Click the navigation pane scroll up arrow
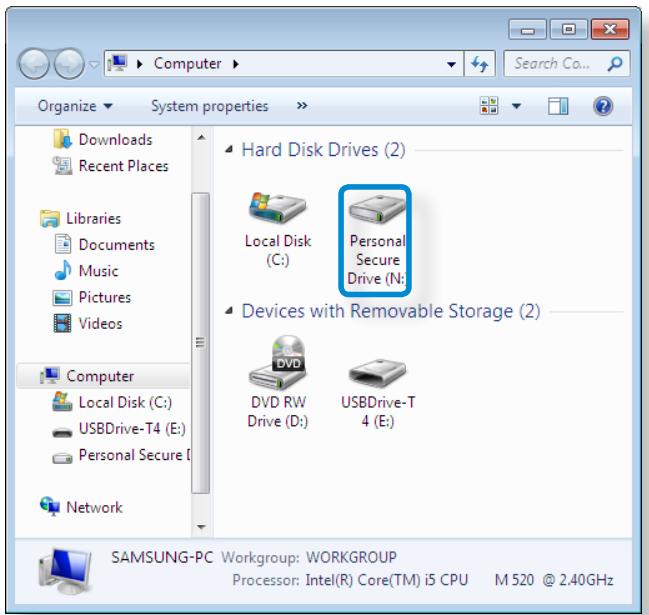The image size is (649, 615). point(201,137)
